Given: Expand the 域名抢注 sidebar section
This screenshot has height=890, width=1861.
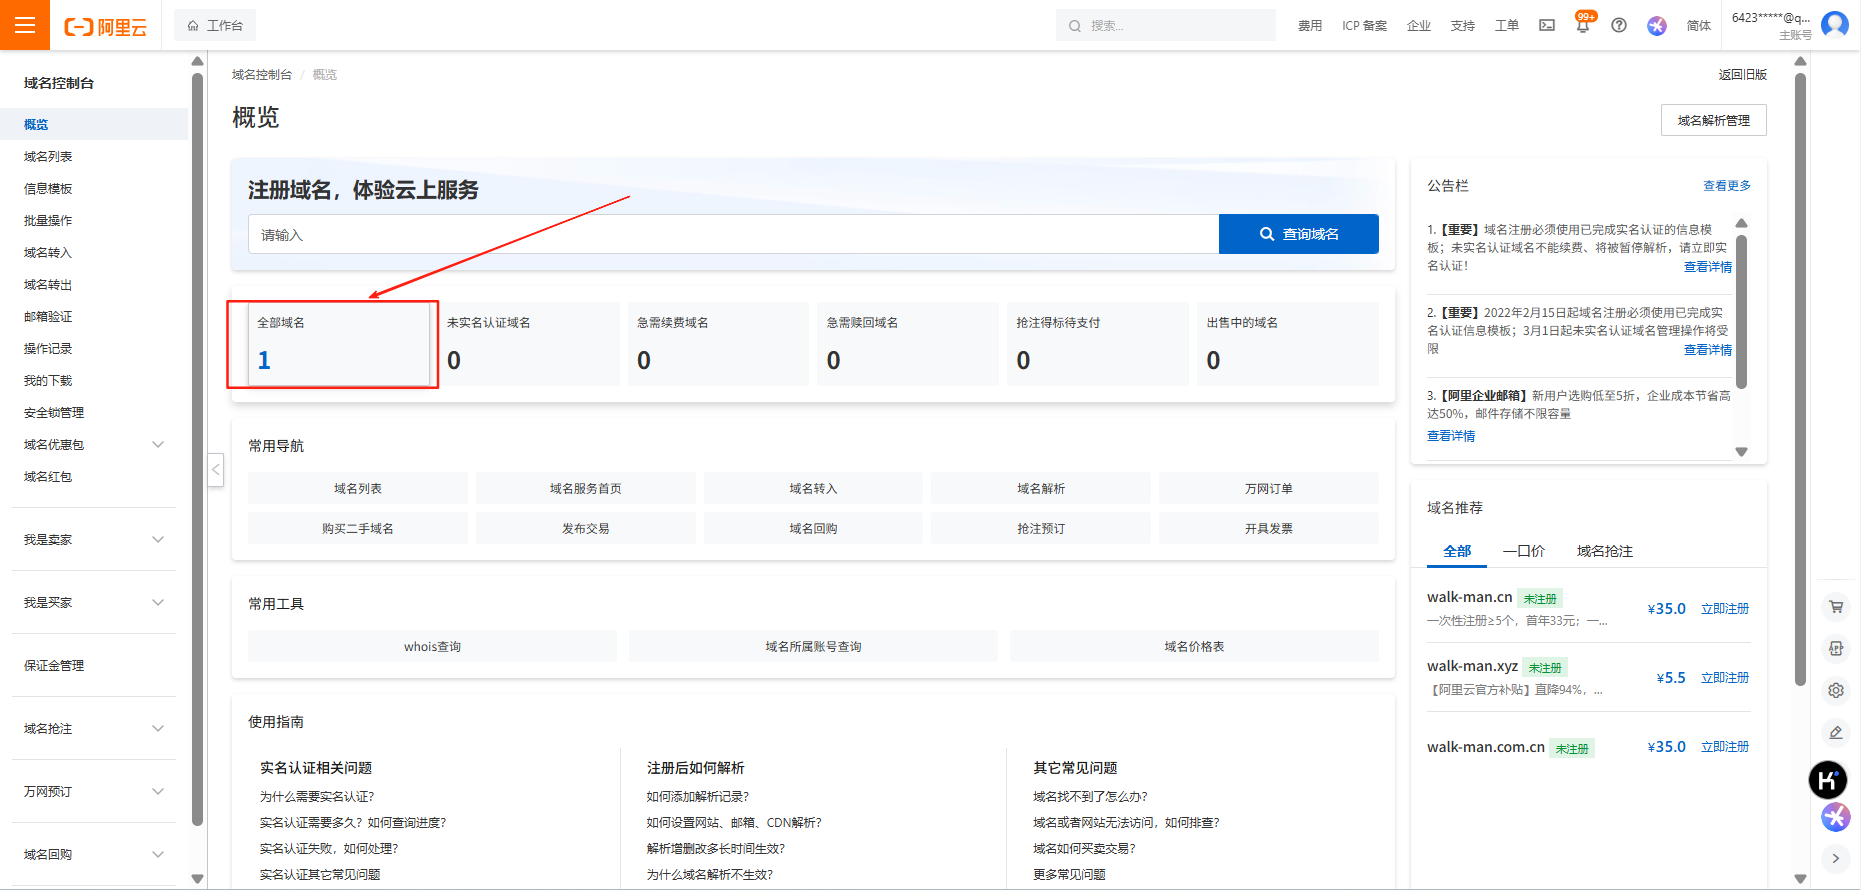Looking at the screenshot, I should point(157,729).
